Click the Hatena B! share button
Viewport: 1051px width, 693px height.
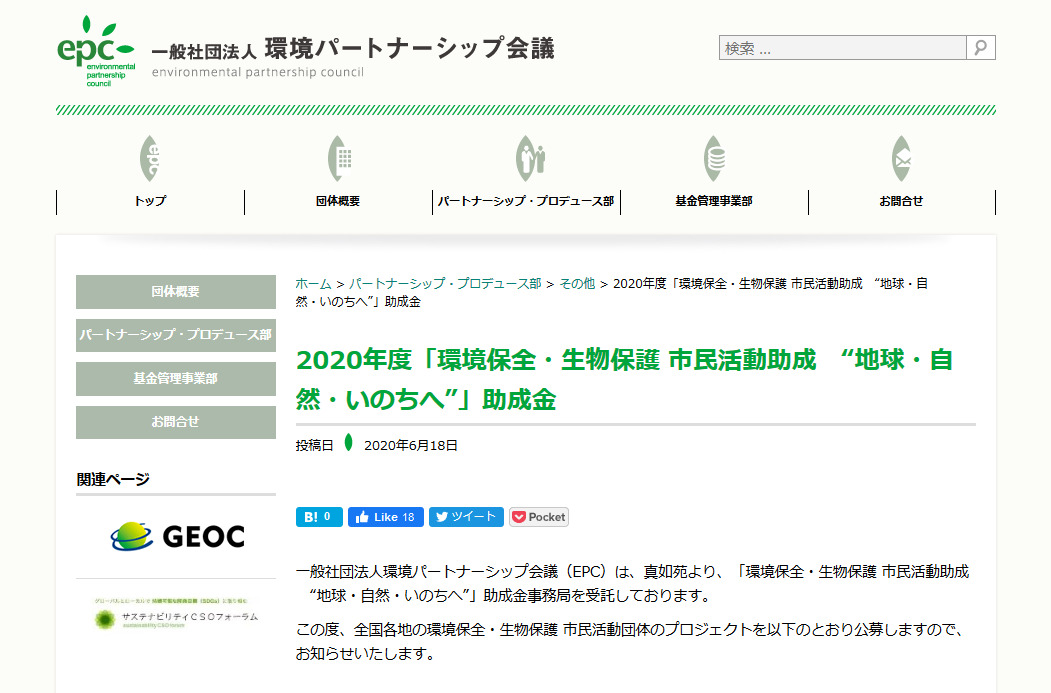(318, 517)
